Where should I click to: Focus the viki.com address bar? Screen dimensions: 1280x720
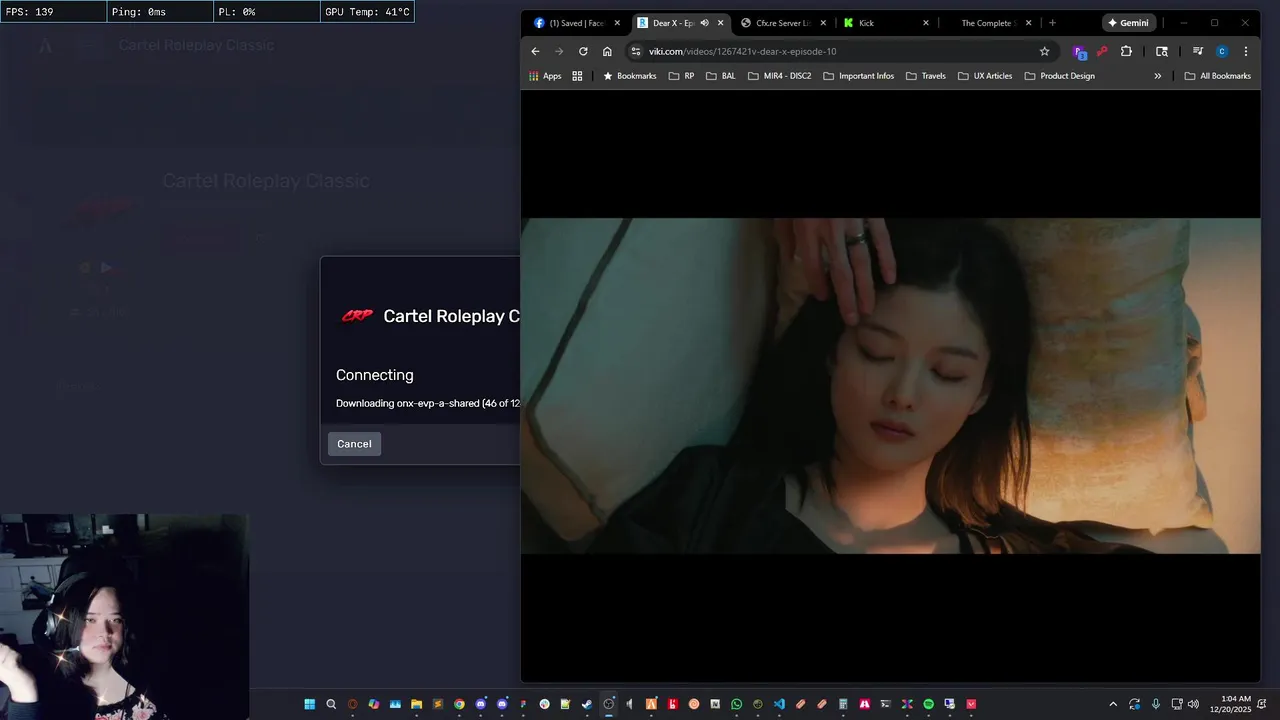click(x=840, y=51)
